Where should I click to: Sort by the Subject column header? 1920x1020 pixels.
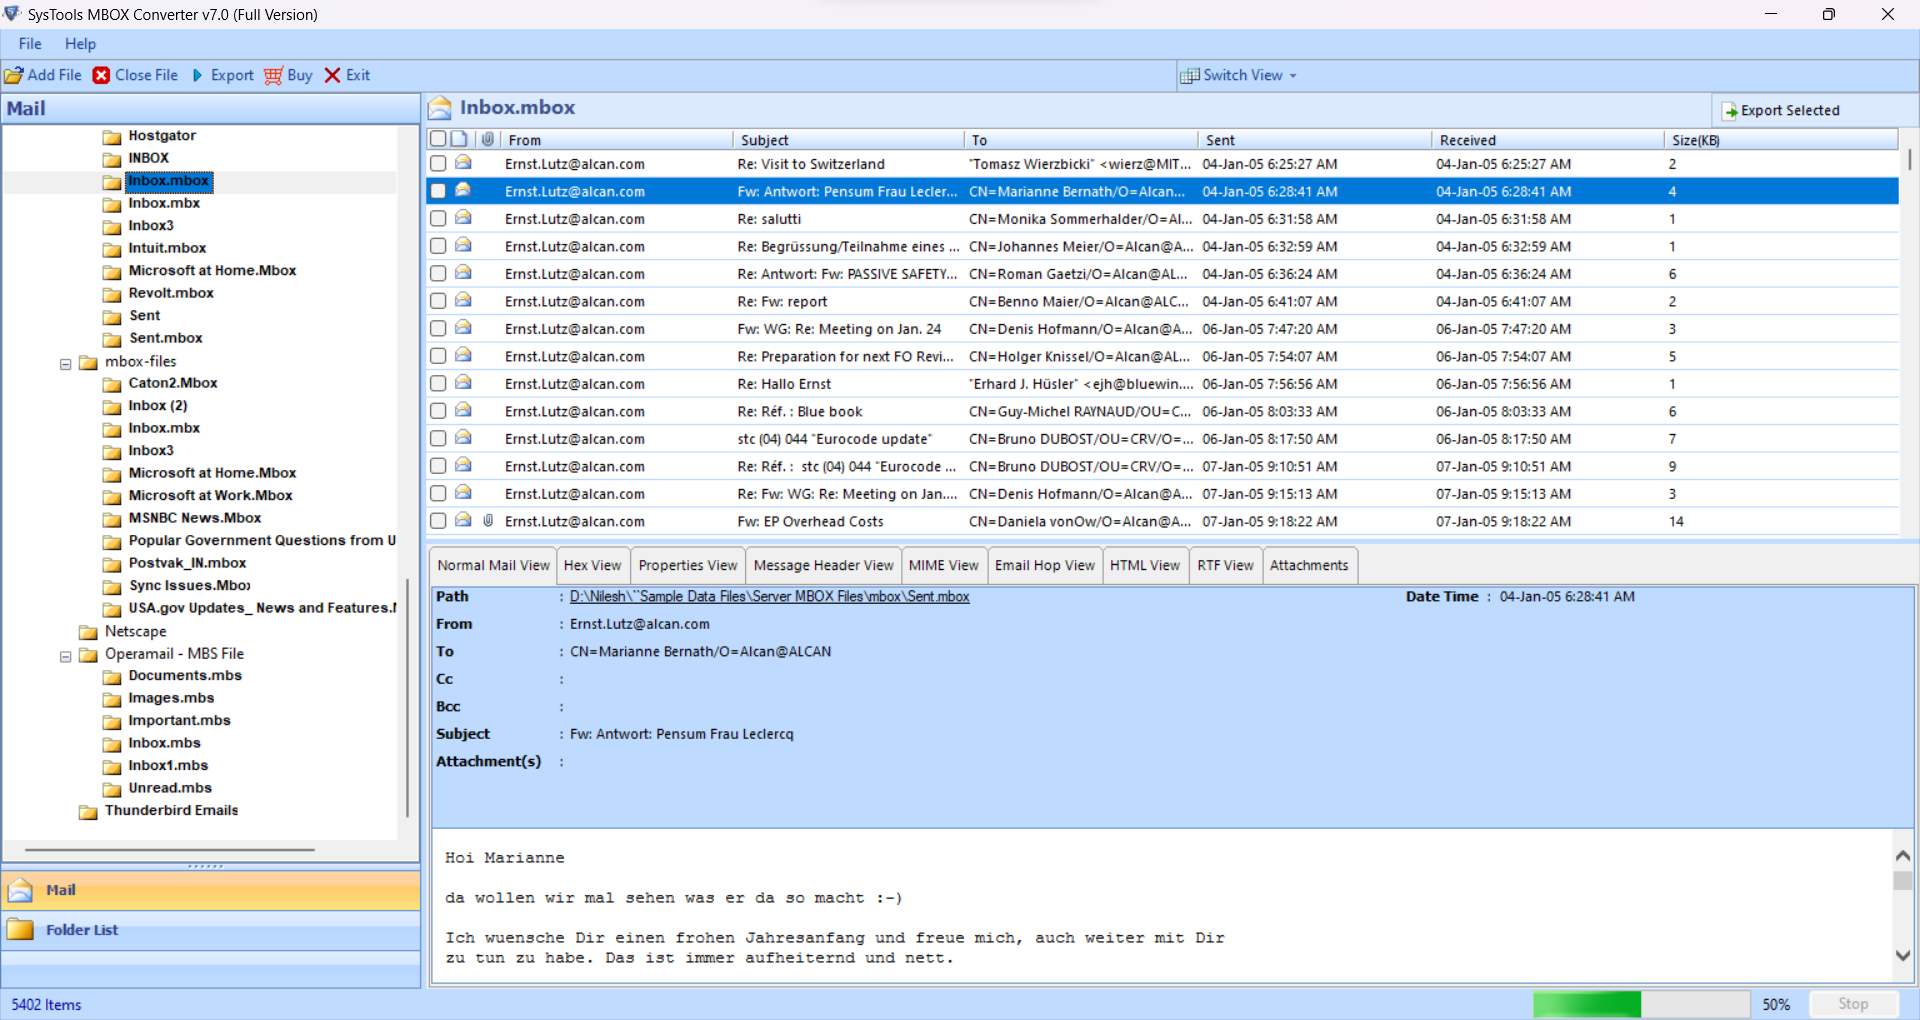coord(849,140)
